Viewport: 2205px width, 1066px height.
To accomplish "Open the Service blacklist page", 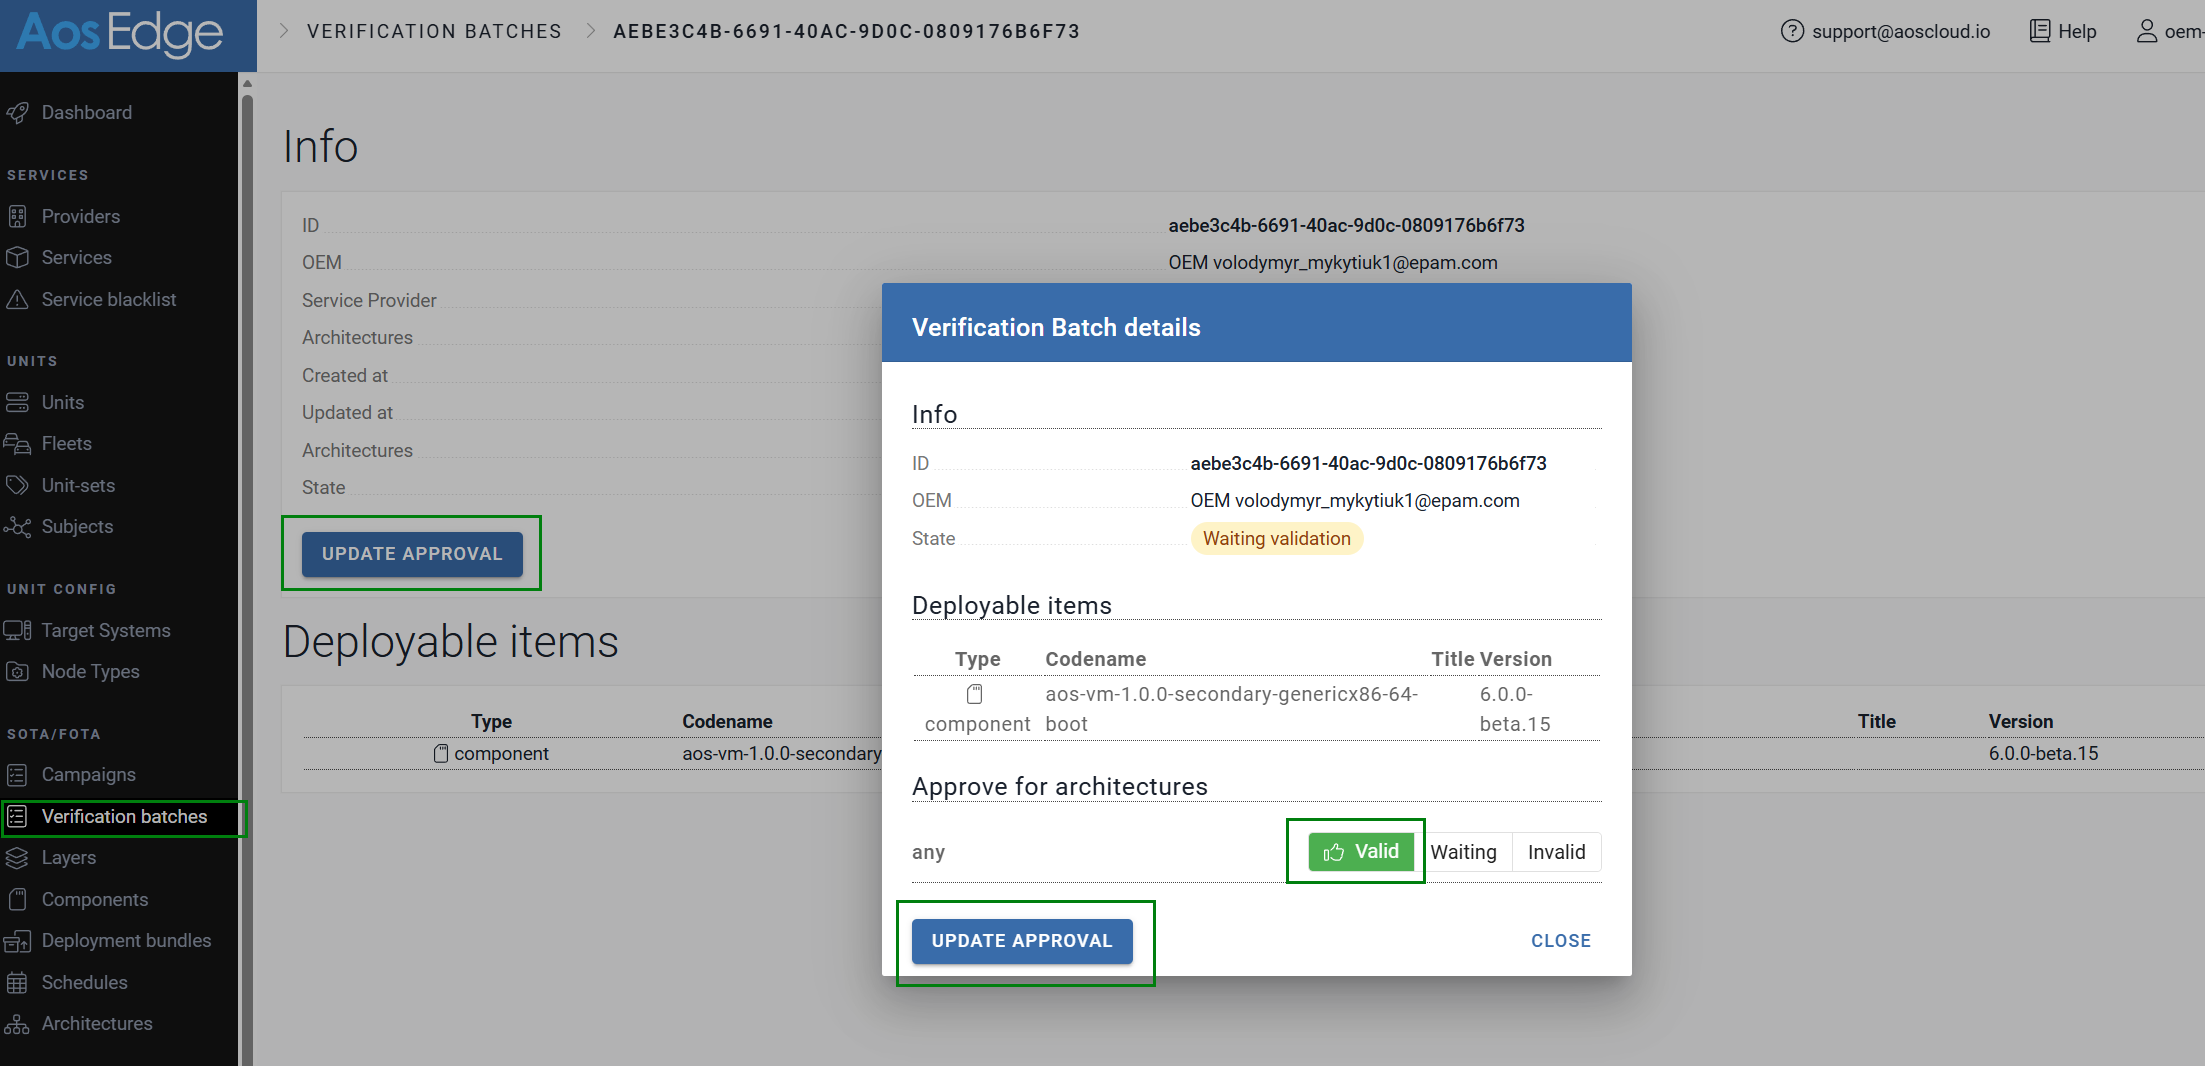I will pos(109,299).
